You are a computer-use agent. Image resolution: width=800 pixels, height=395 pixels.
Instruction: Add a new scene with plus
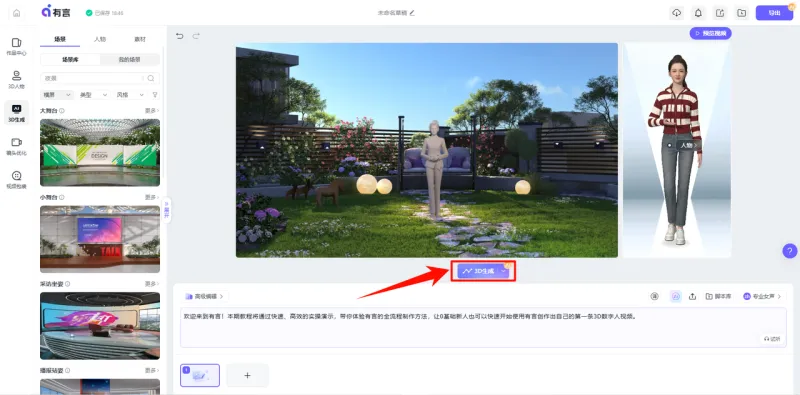pyautogui.click(x=247, y=375)
